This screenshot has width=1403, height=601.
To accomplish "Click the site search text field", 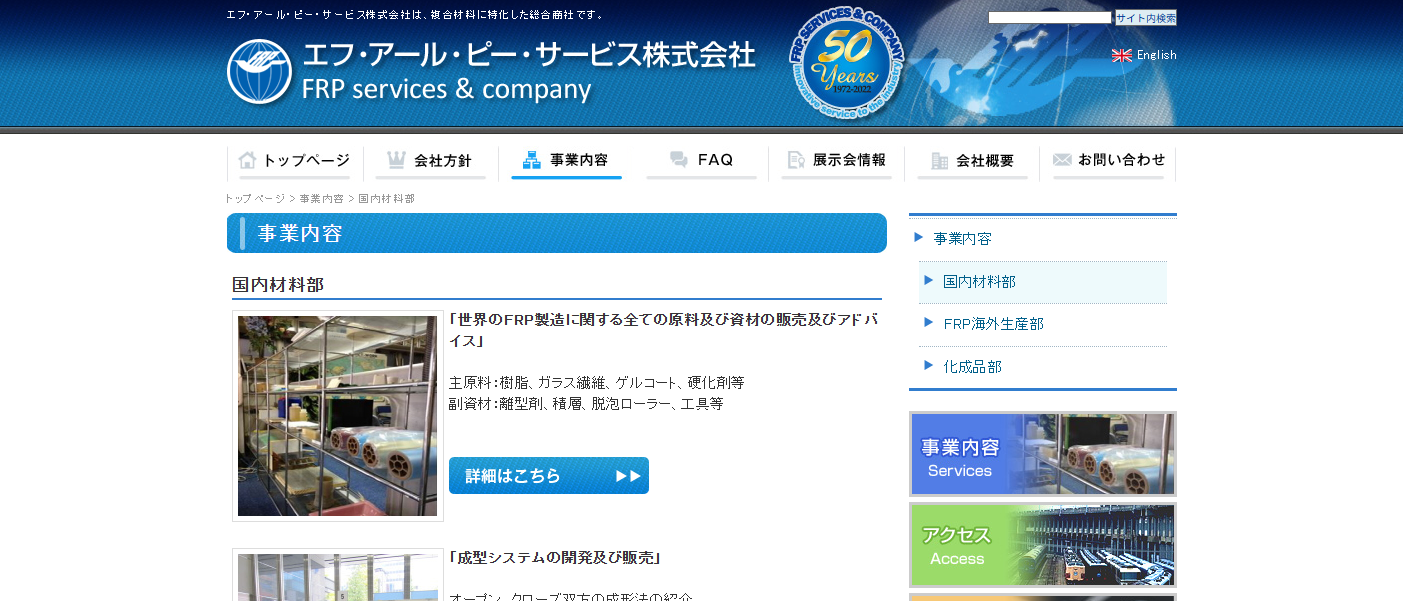I will click(x=1050, y=17).
